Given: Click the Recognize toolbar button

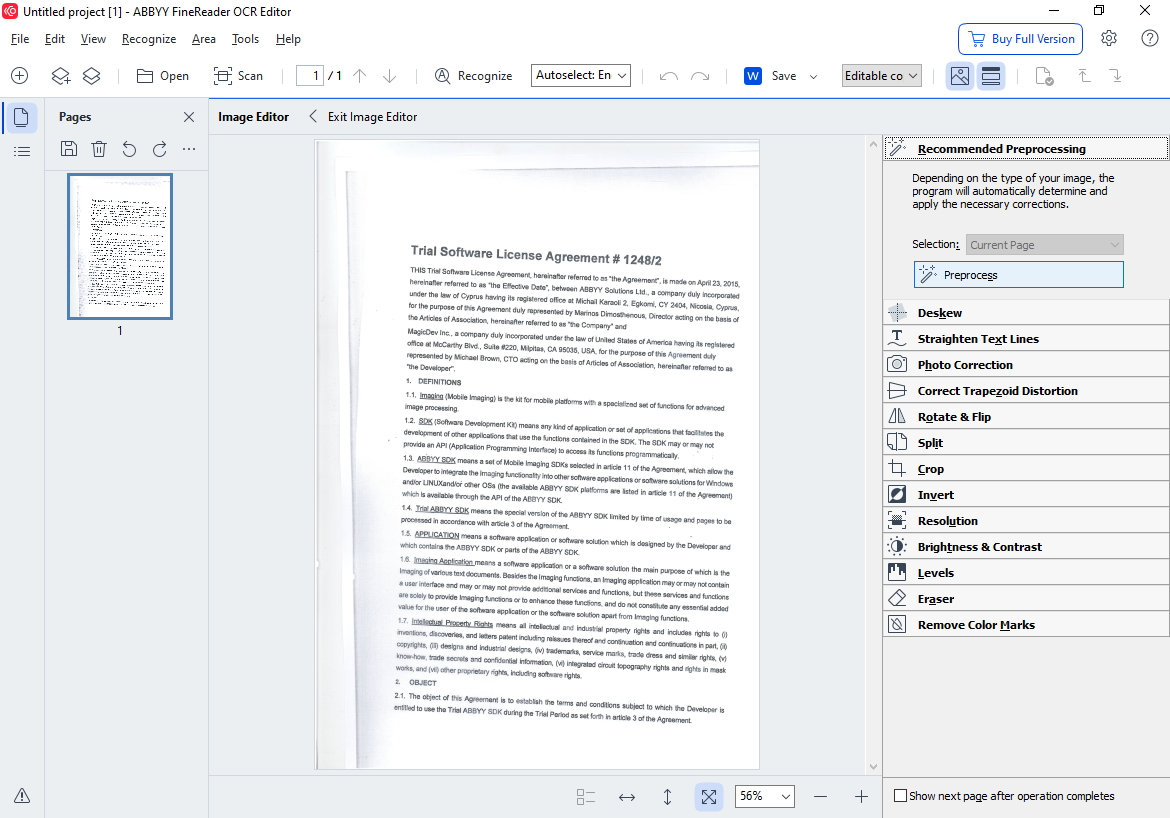Looking at the screenshot, I should coord(473,75).
